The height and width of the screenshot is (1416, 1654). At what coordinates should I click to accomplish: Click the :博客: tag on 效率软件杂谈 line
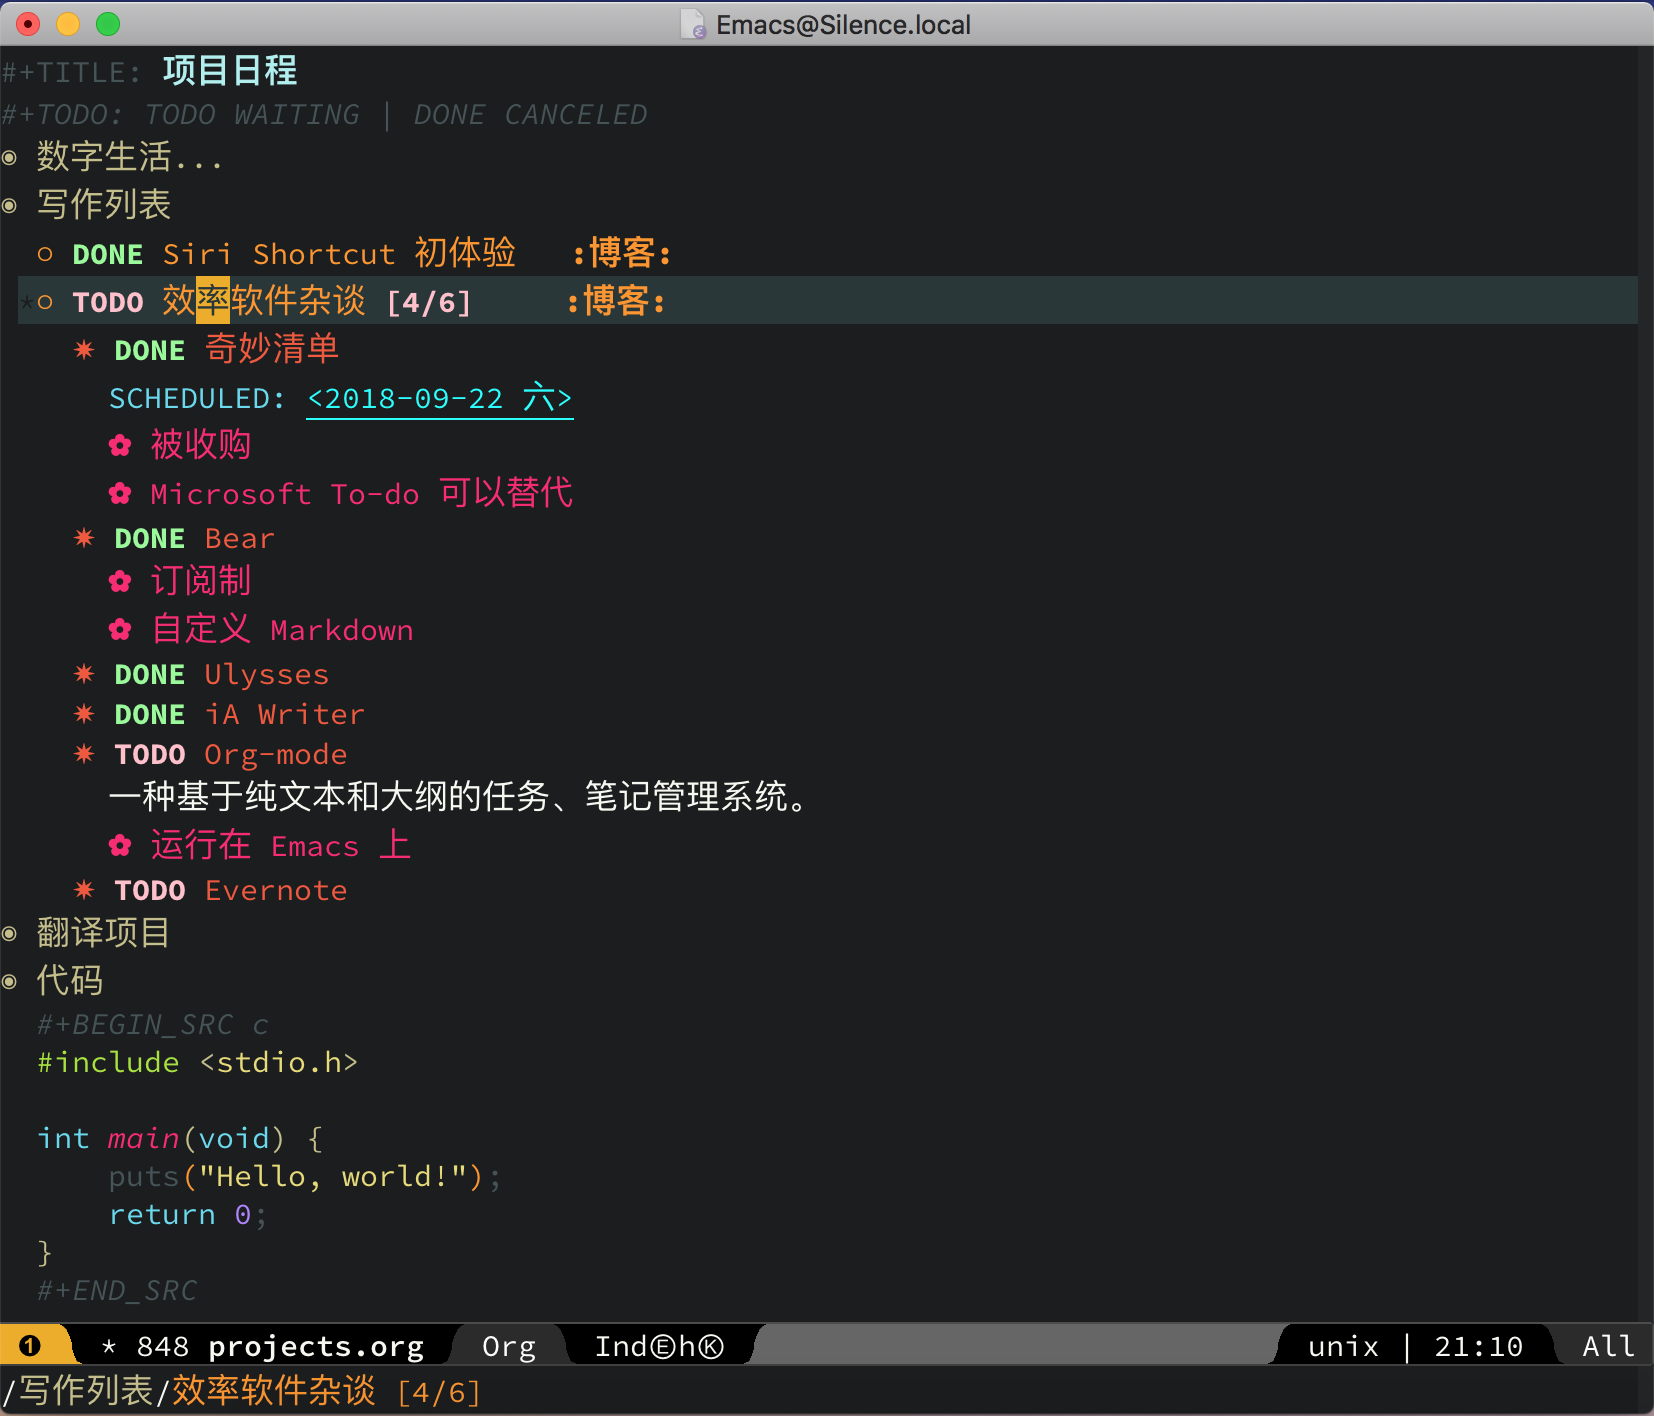coord(616,301)
